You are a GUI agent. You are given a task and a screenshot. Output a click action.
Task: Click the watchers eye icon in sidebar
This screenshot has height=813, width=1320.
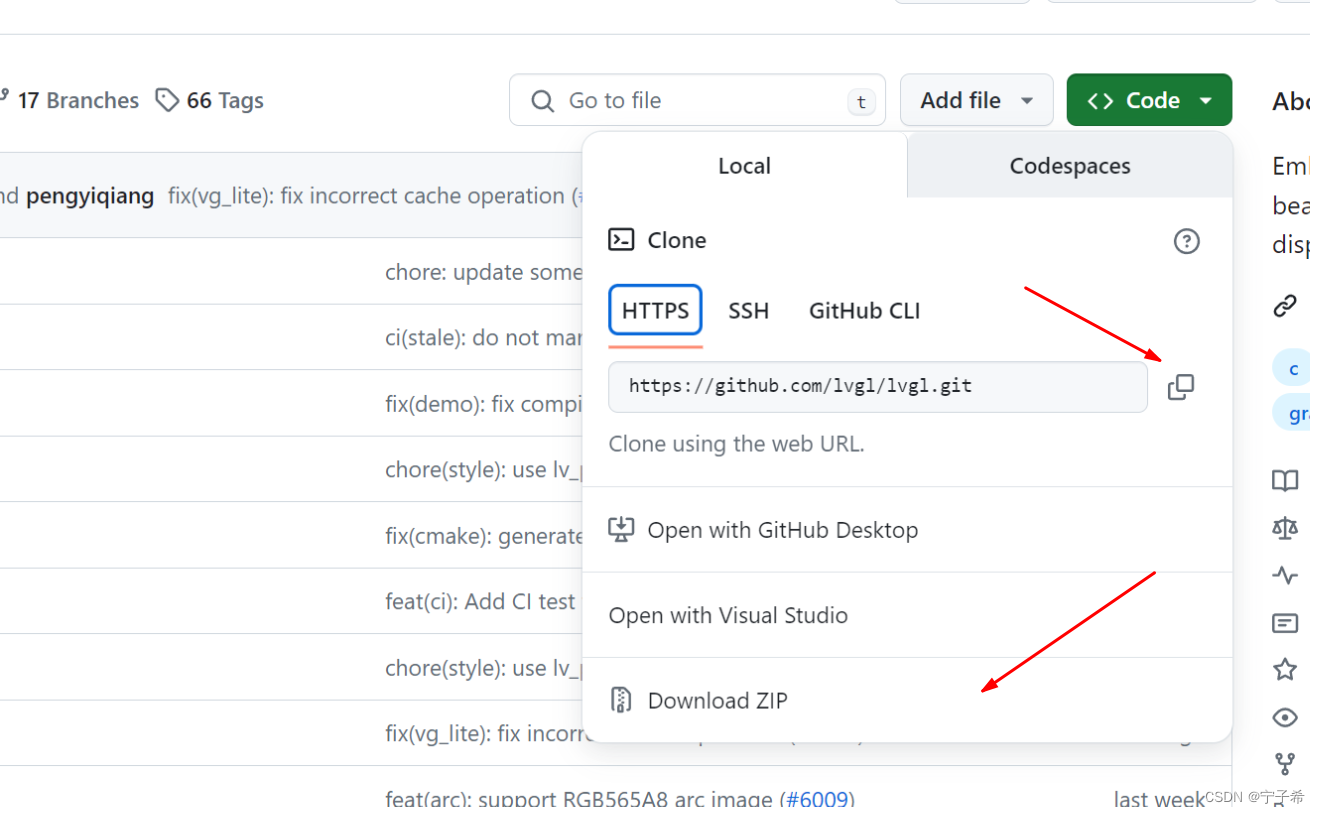(1285, 718)
